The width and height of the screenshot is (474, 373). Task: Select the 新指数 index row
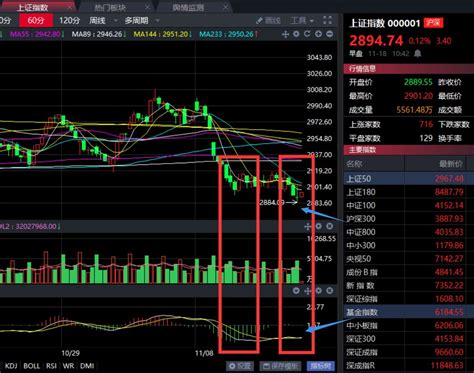click(x=409, y=285)
